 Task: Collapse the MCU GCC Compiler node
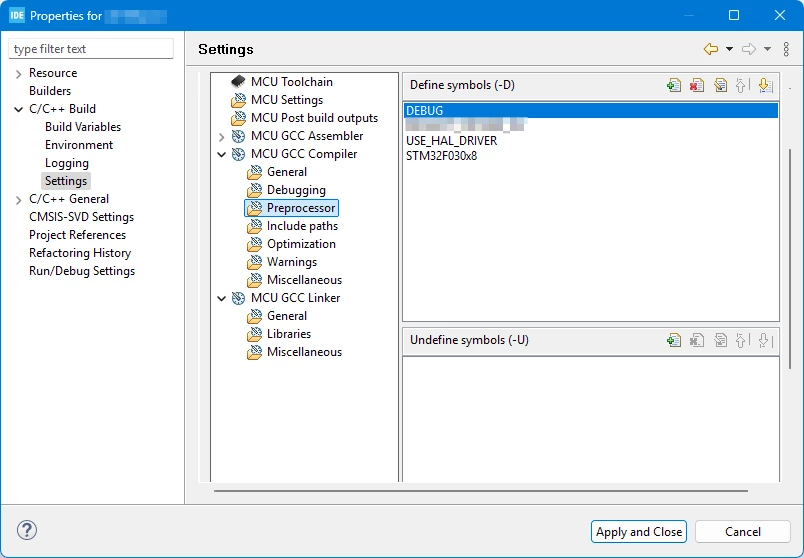222,154
